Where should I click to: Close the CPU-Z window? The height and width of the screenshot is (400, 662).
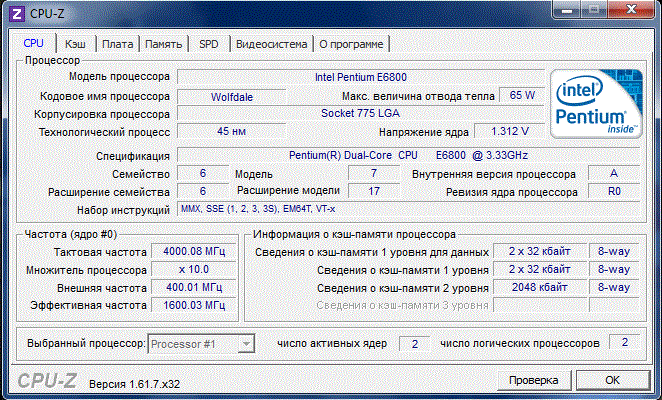coord(630,11)
